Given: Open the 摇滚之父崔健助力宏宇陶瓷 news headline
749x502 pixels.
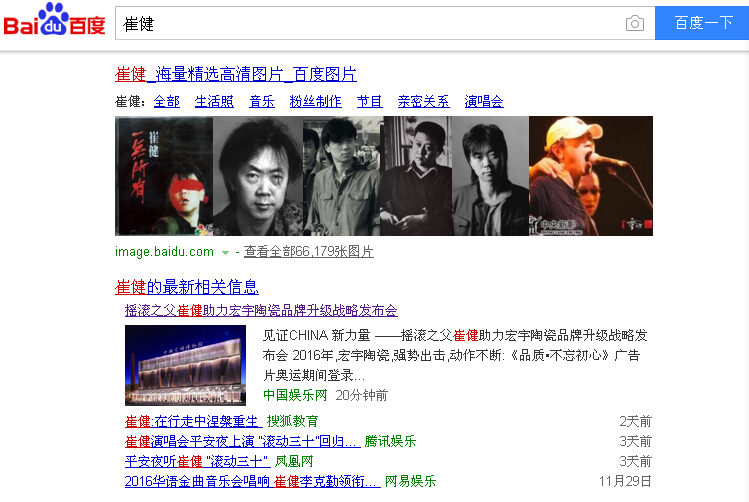Looking at the screenshot, I should [x=261, y=310].
